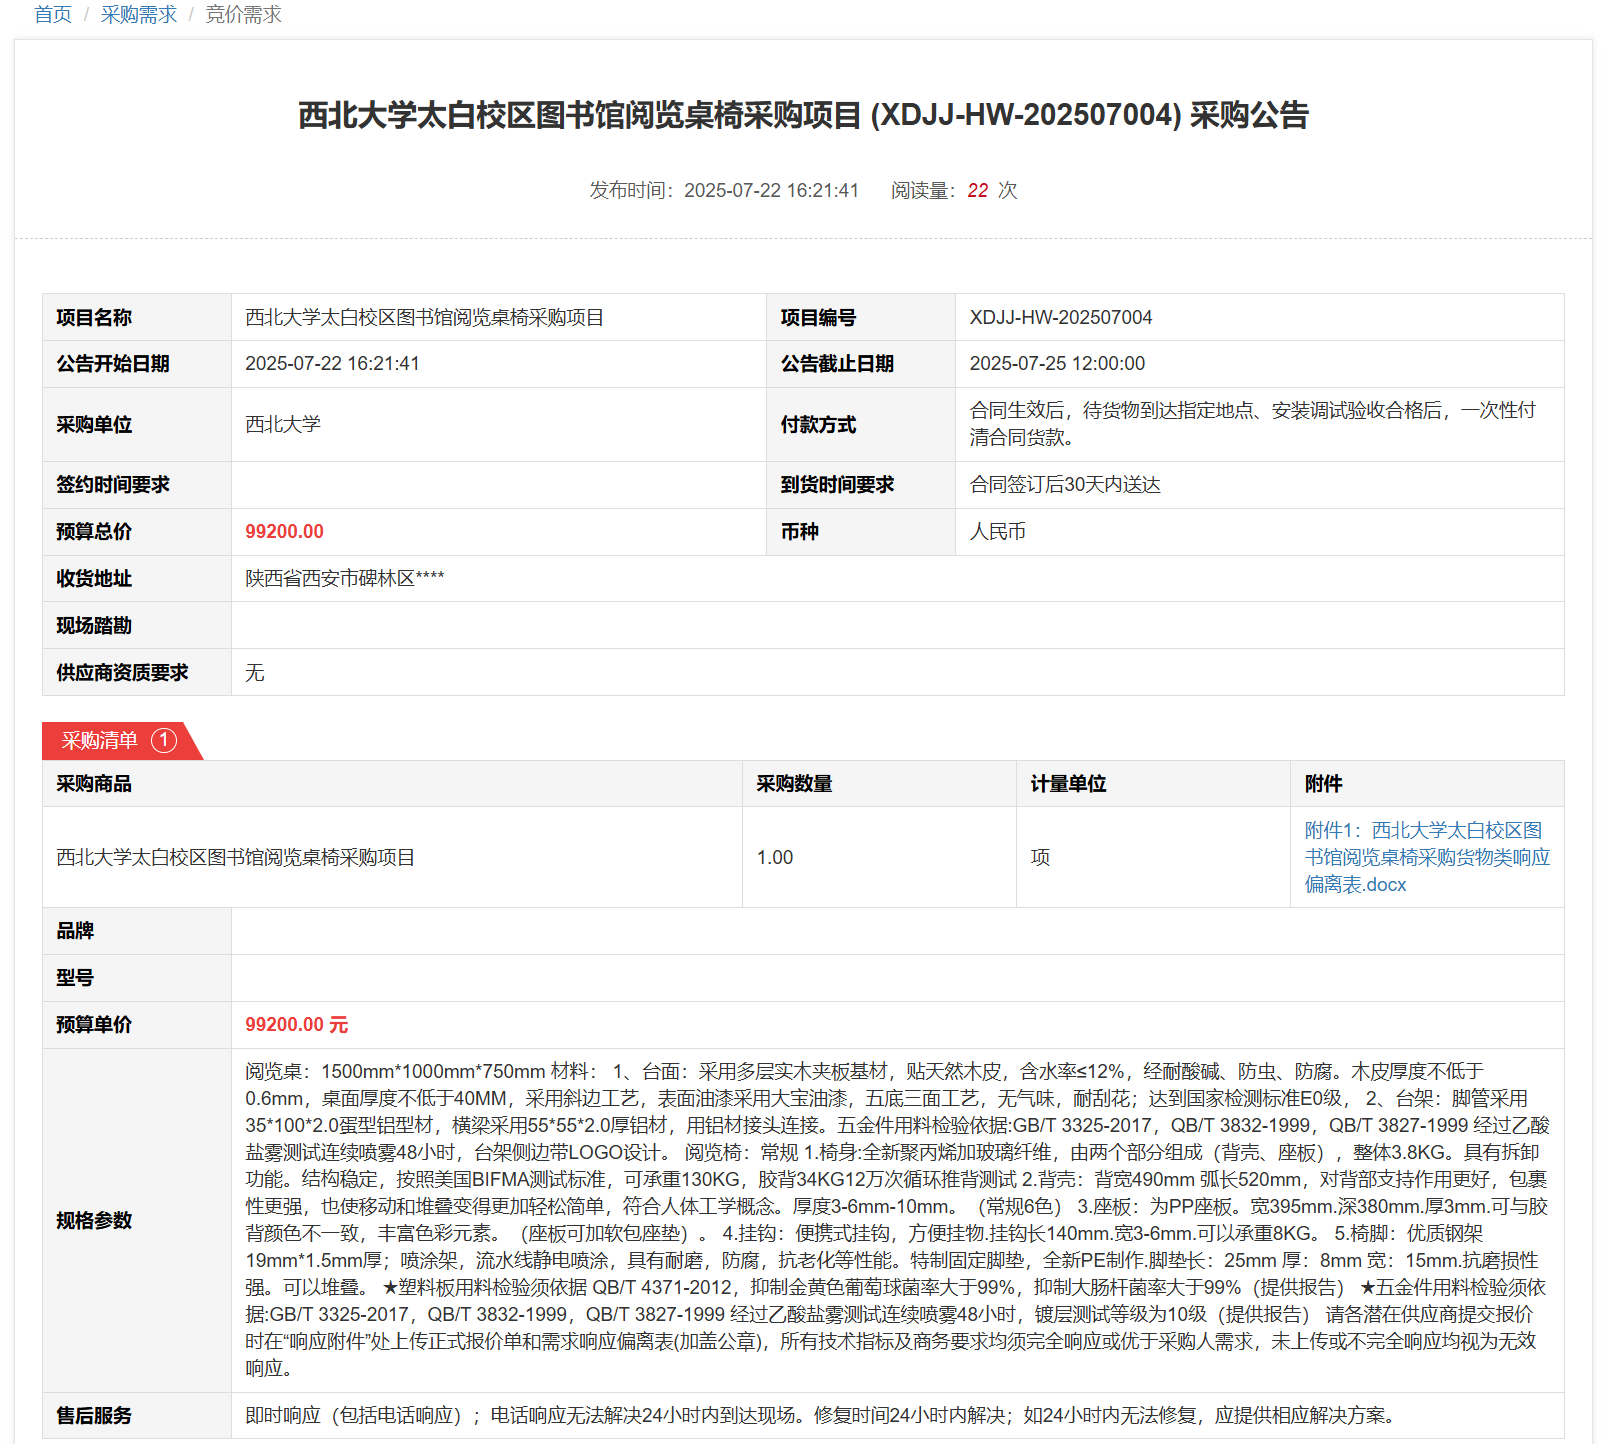Click the 发布时间 timestamp text
The height and width of the screenshot is (1444, 1603).
723,191
